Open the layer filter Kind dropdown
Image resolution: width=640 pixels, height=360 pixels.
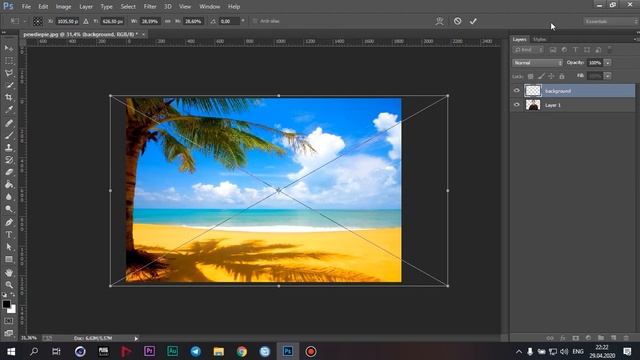tap(528, 50)
